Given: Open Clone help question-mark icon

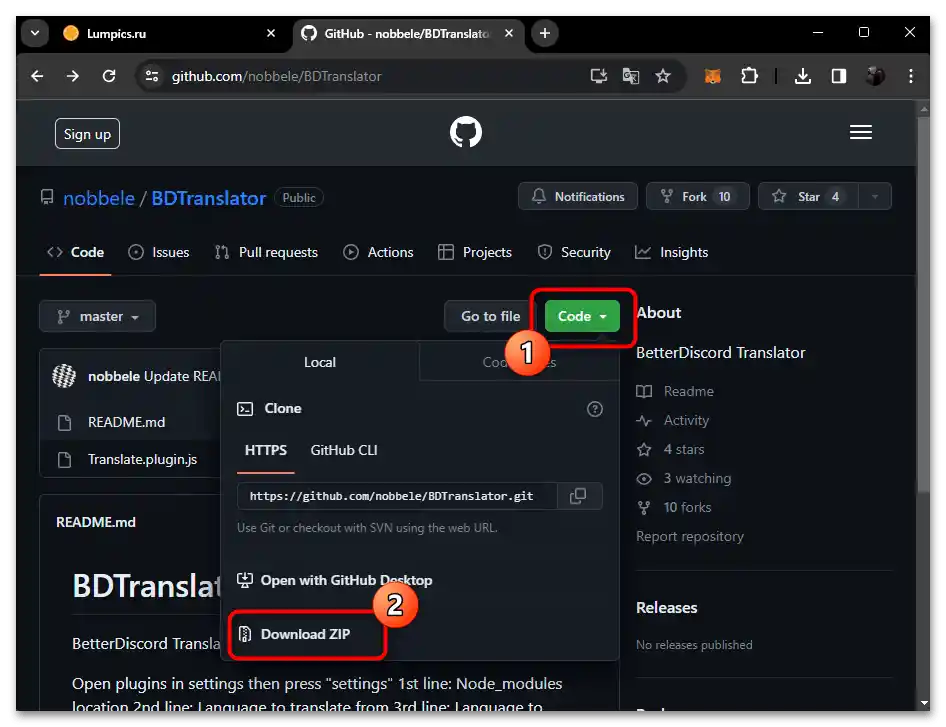Looking at the screenshot, I should [x=595, y=409].
